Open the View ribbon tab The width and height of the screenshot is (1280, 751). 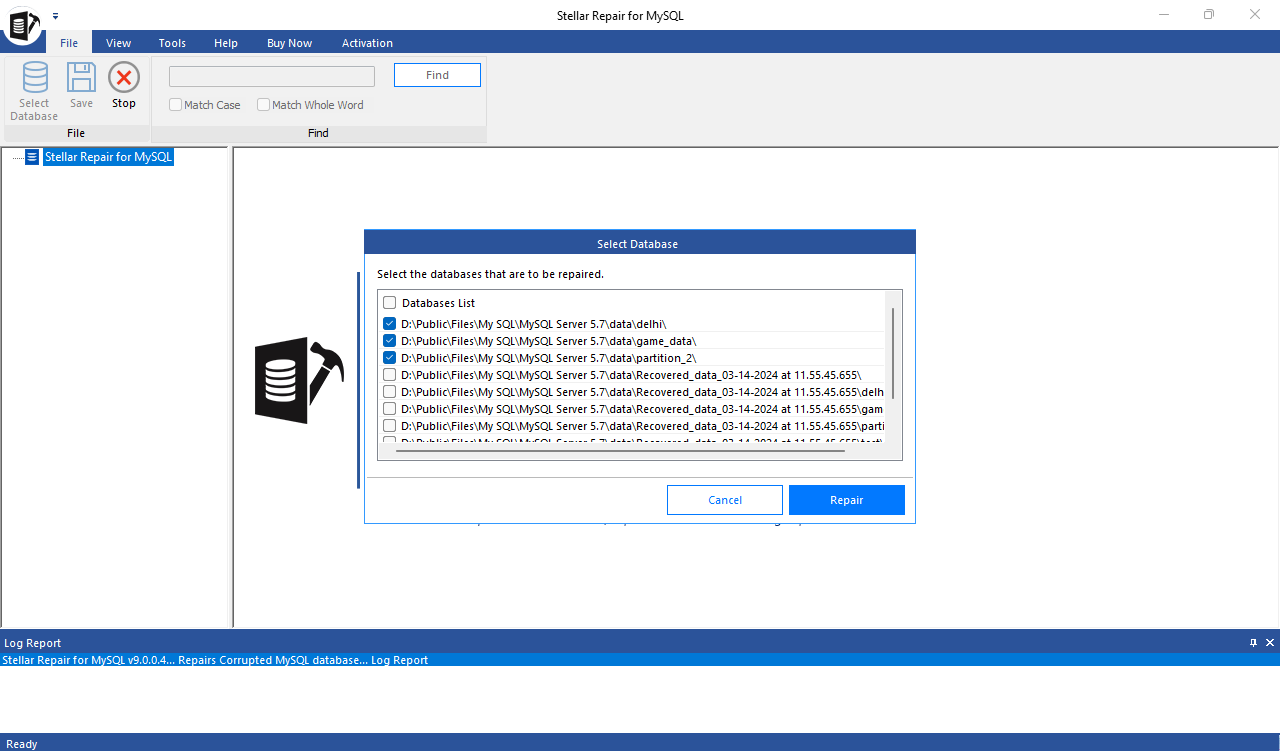(x=119, y=43)
